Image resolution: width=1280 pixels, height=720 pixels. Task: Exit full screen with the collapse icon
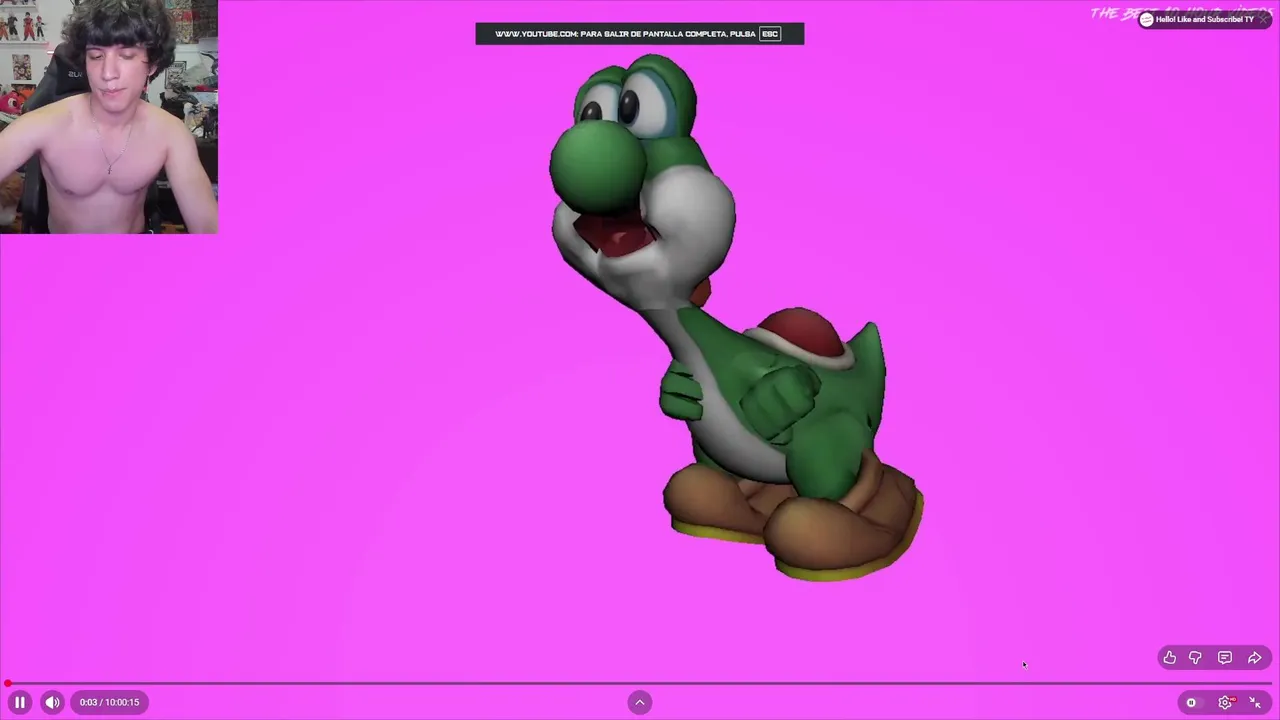(1255, 702)
